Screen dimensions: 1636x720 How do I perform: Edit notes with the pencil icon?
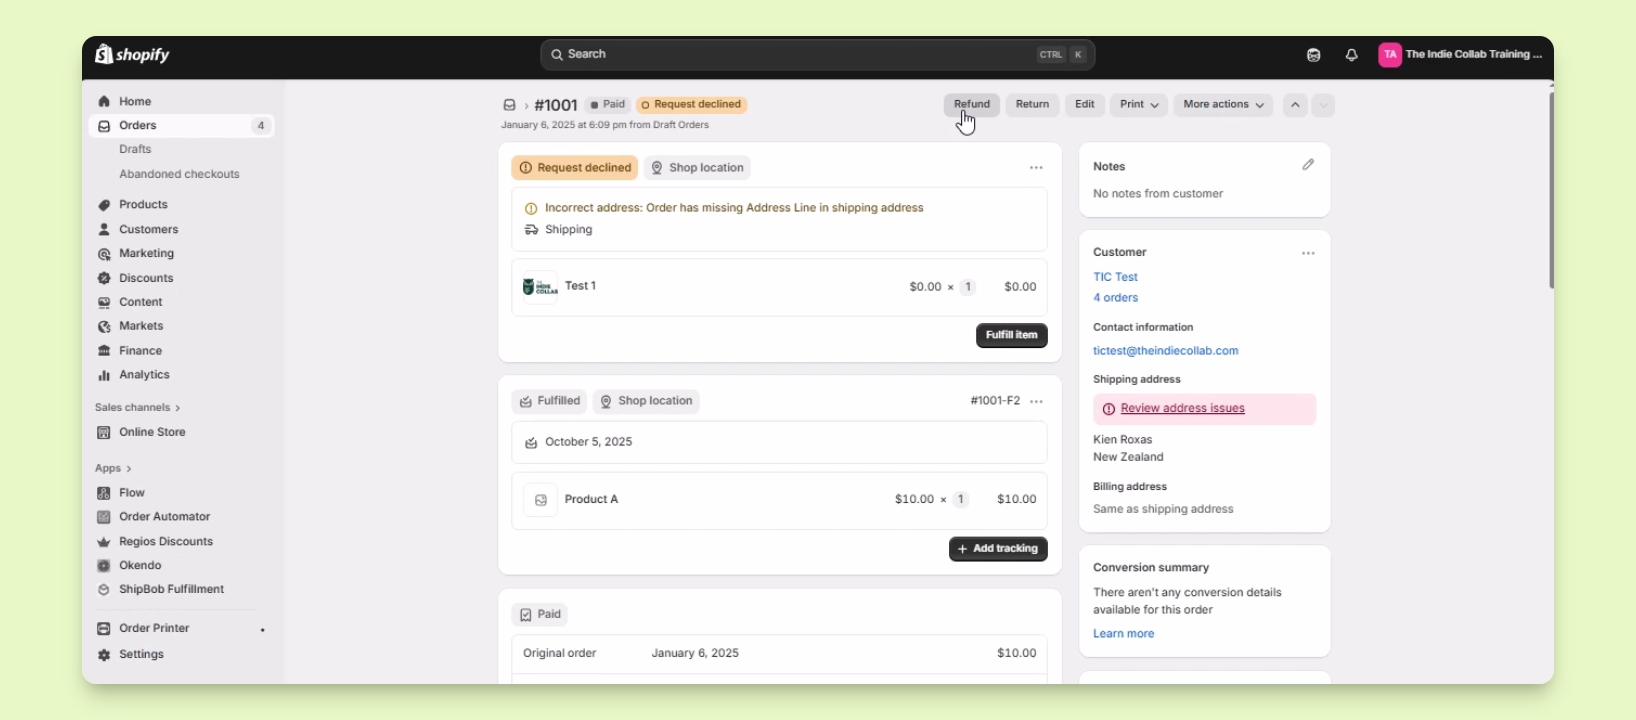(1308, 165)
